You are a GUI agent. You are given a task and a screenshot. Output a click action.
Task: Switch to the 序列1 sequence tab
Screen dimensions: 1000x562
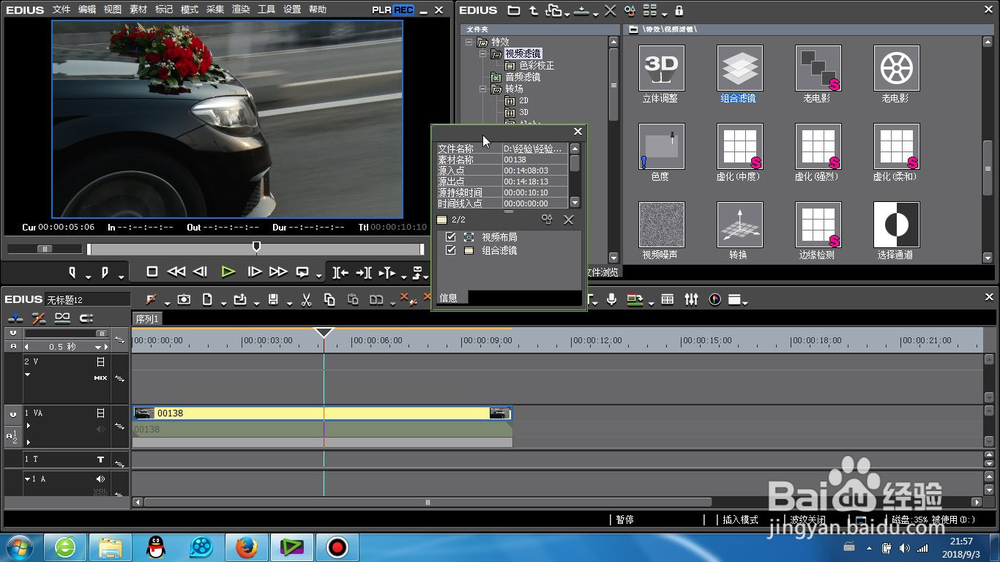[x=147, y=319]
